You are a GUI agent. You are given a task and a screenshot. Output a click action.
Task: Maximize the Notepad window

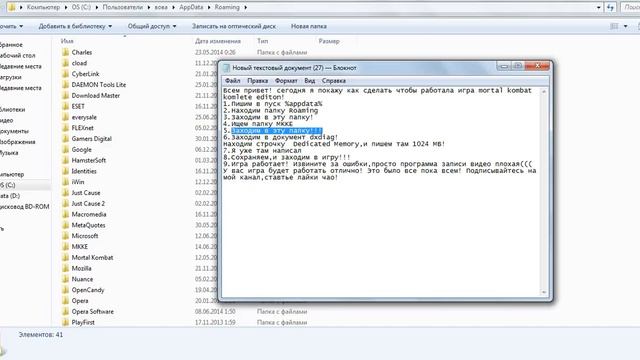518,66
